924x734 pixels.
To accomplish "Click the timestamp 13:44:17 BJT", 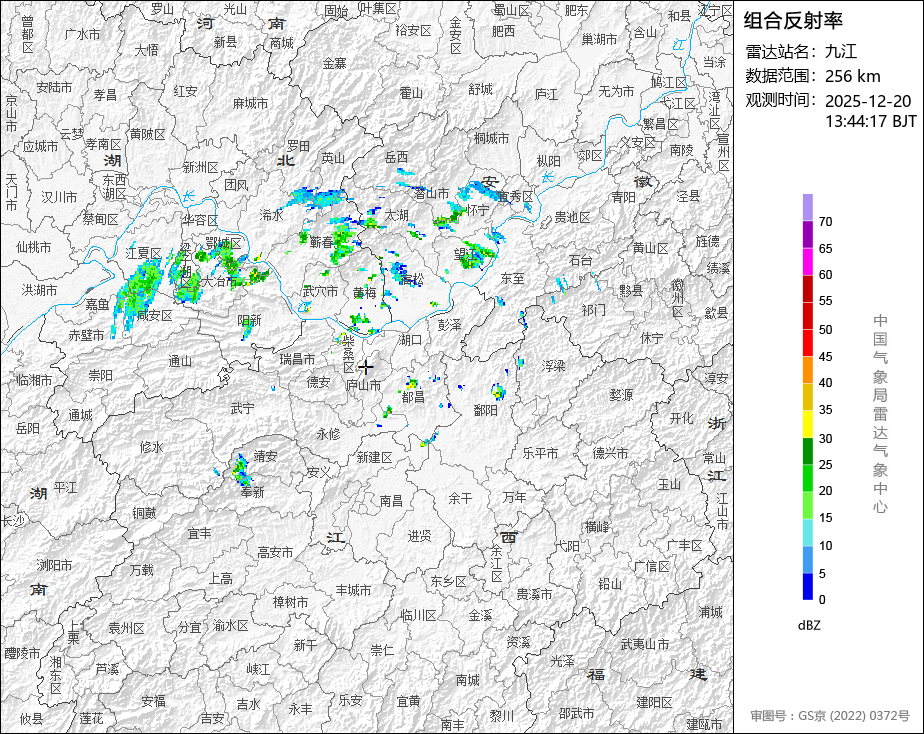I will (870, 121).
